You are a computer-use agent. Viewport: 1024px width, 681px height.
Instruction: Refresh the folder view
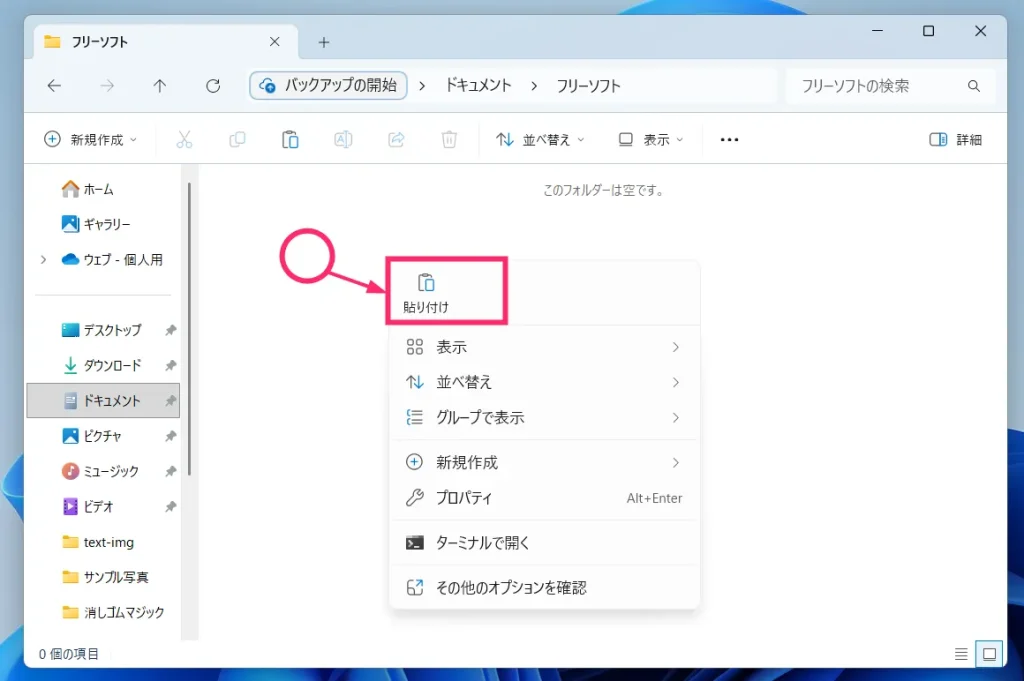213,86
